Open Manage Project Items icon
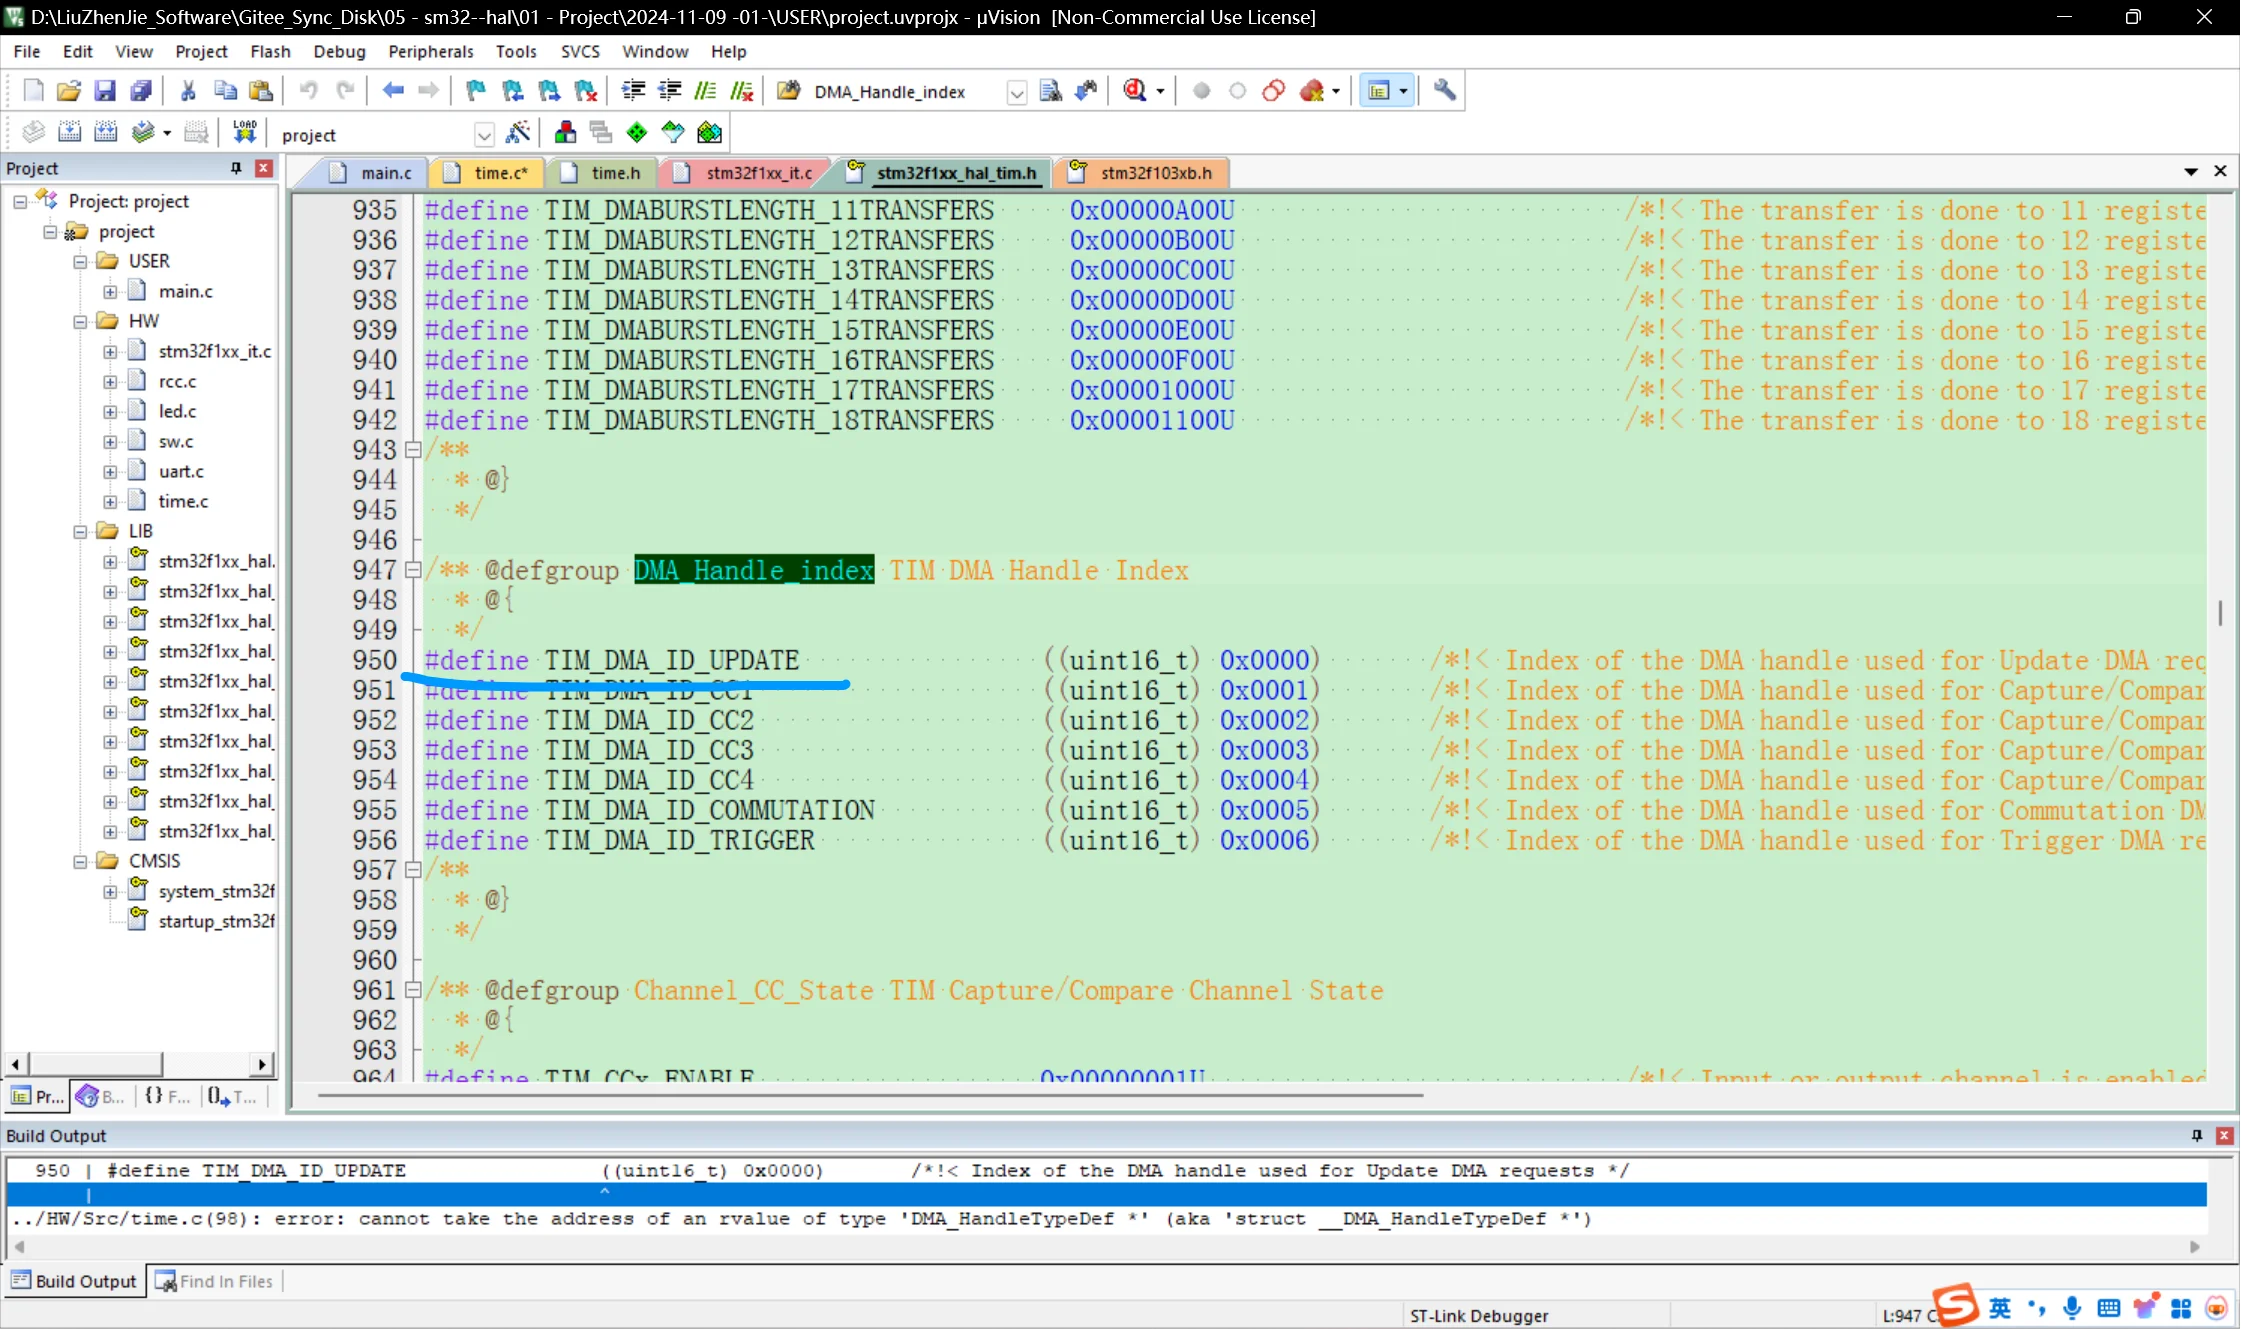Image resolution: width=2241 pixels, height=1329 pixels. (x=565, y=132)
